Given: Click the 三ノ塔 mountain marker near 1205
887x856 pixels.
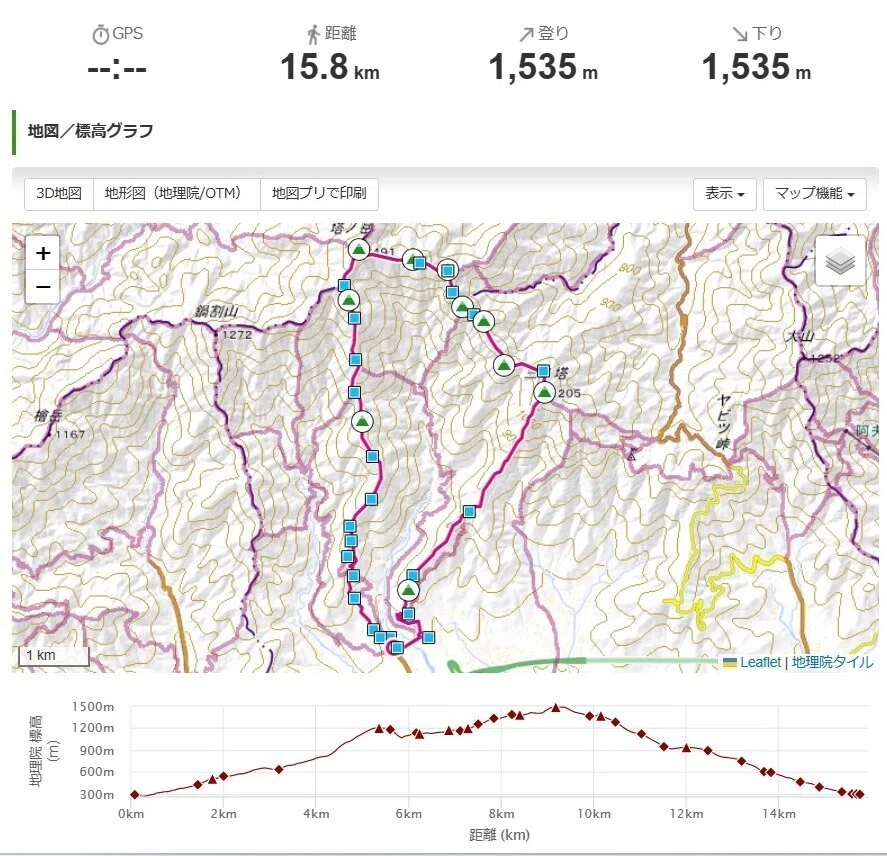Looking at the screenshot, I should tap(544, 392).
